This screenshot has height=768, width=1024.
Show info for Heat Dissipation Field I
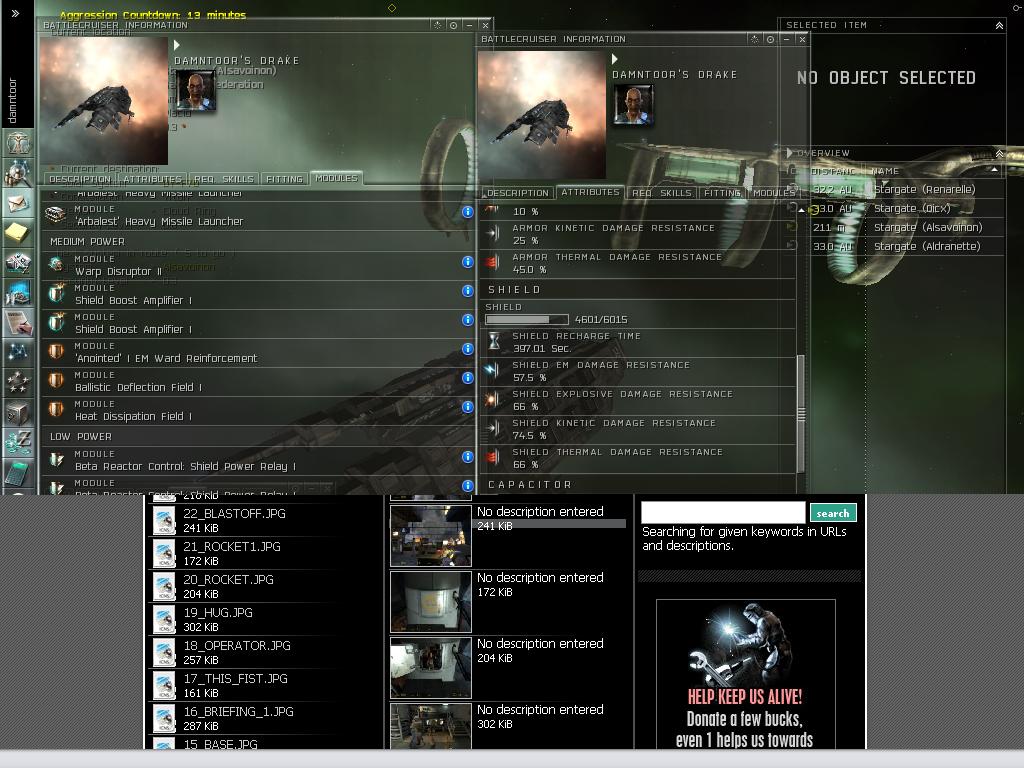(468, 407)
